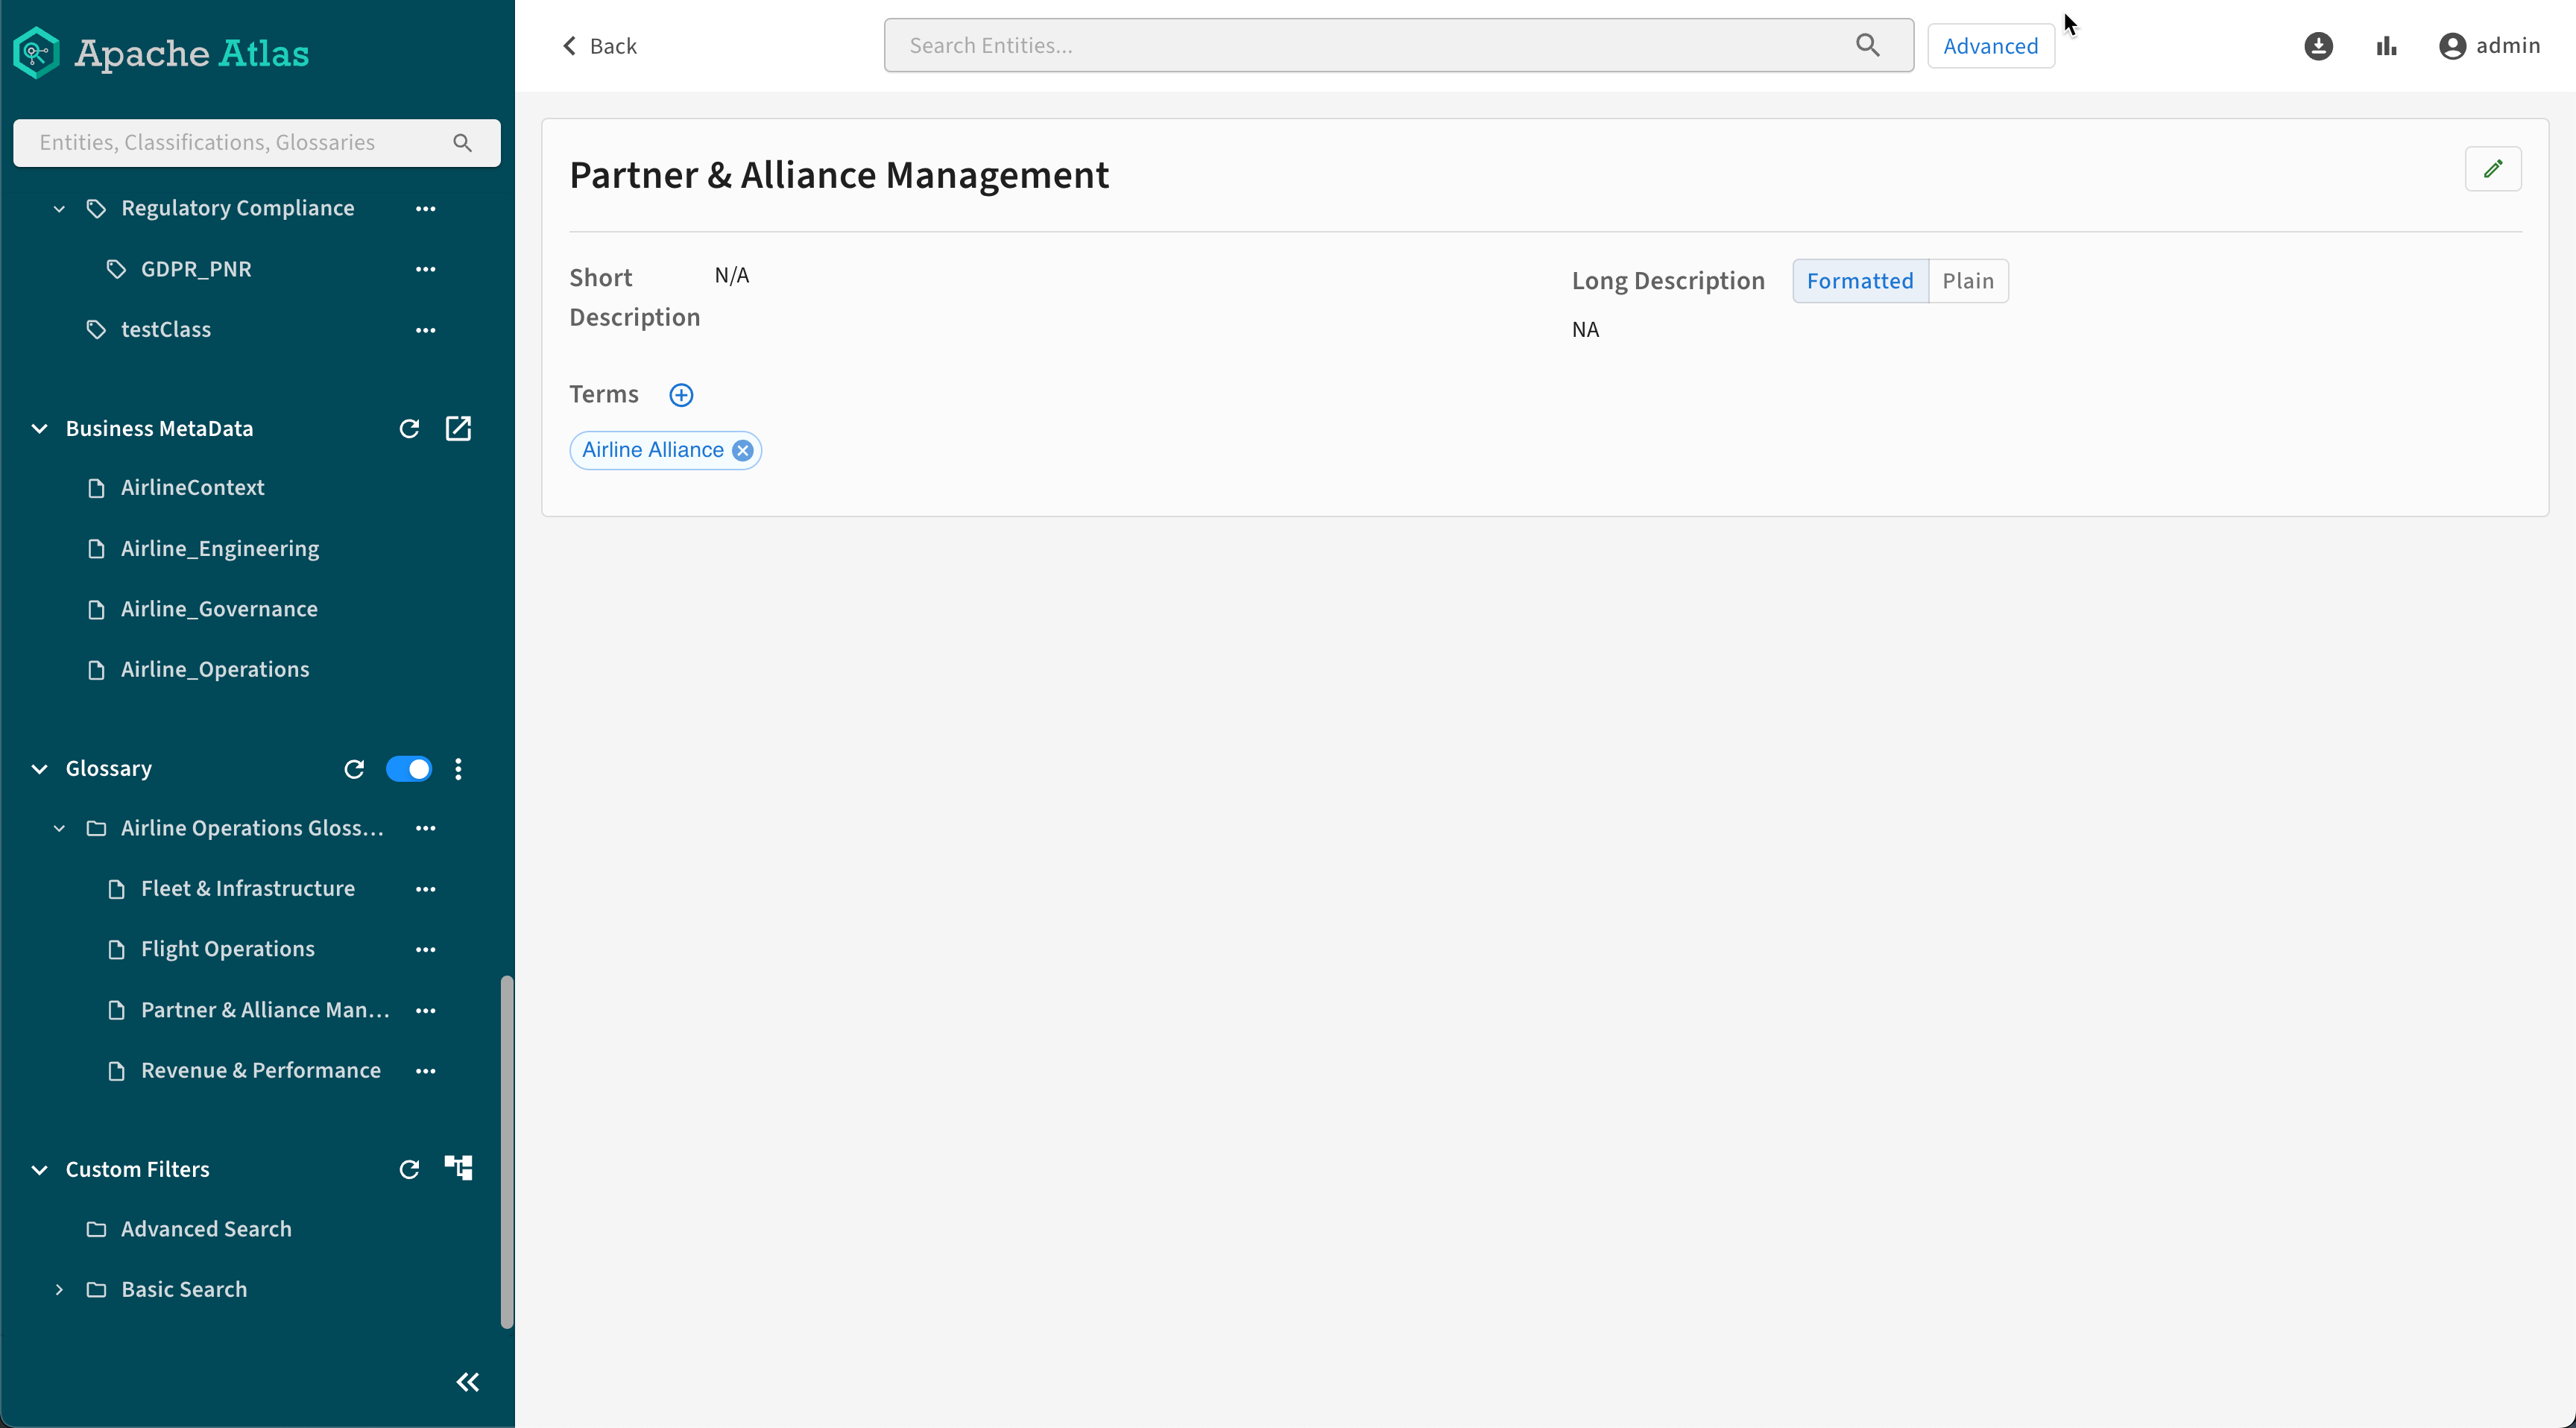Open Business MetaData in external view icon
Screen dimensions: 2576x1428
coord(458,429)
